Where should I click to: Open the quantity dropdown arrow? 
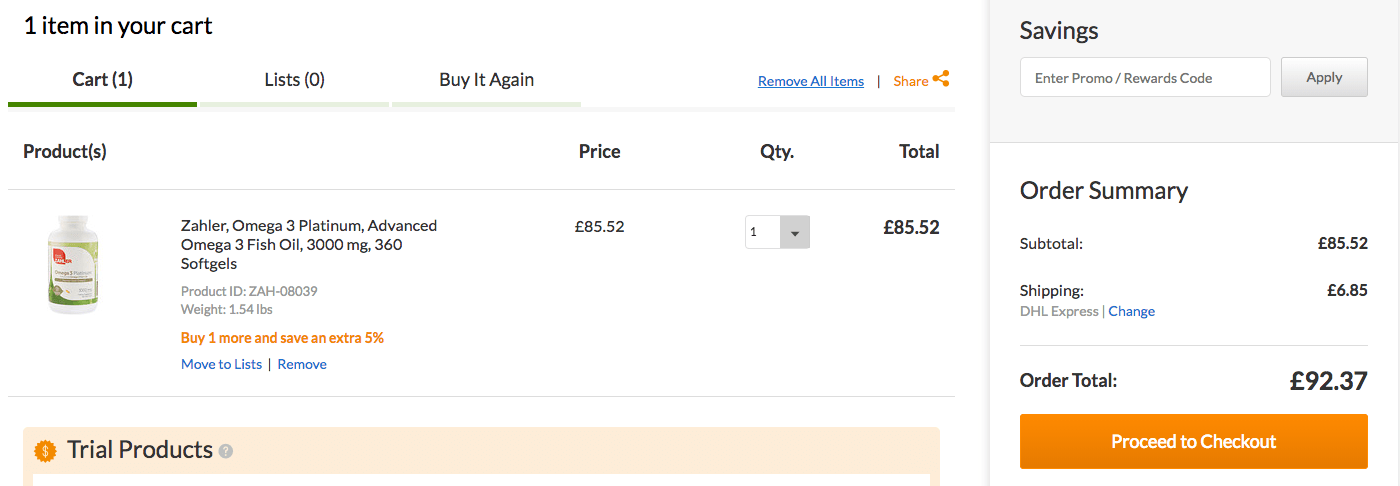click(x=794, y=232)
